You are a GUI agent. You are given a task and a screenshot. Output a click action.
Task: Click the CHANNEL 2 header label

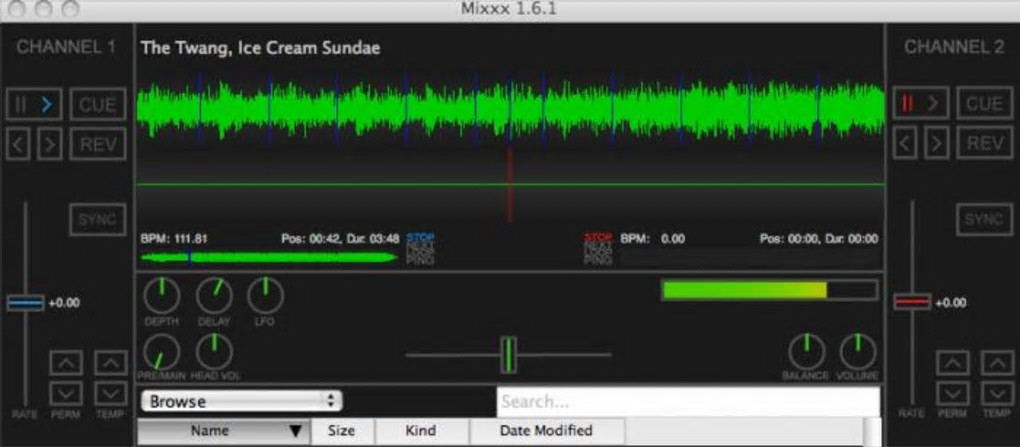(954, 47)
